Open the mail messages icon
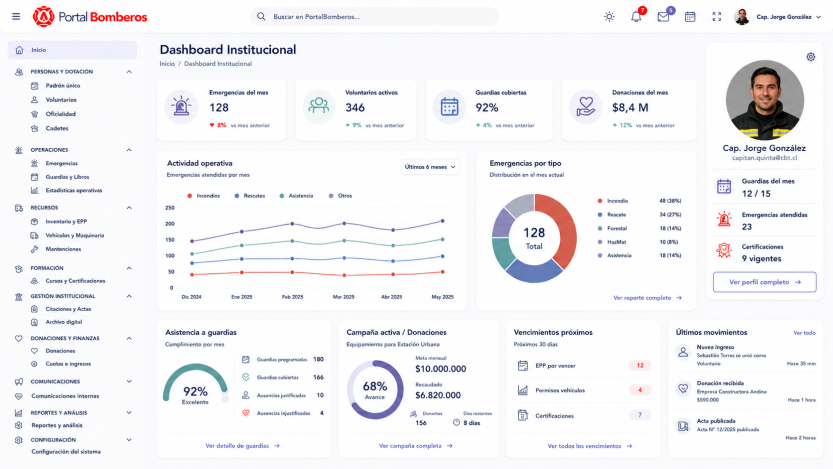Screen dimensions: 833x469 [663, 17]
